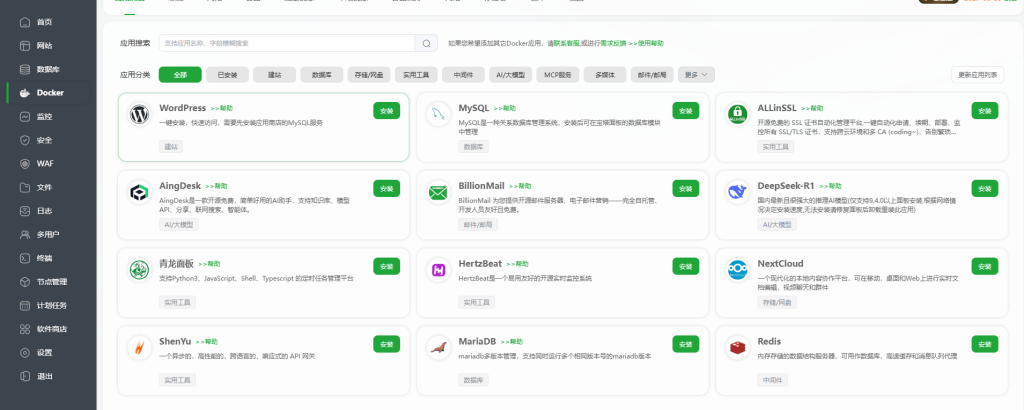Filter apps by 存储/网盘 category

point(369,75)
